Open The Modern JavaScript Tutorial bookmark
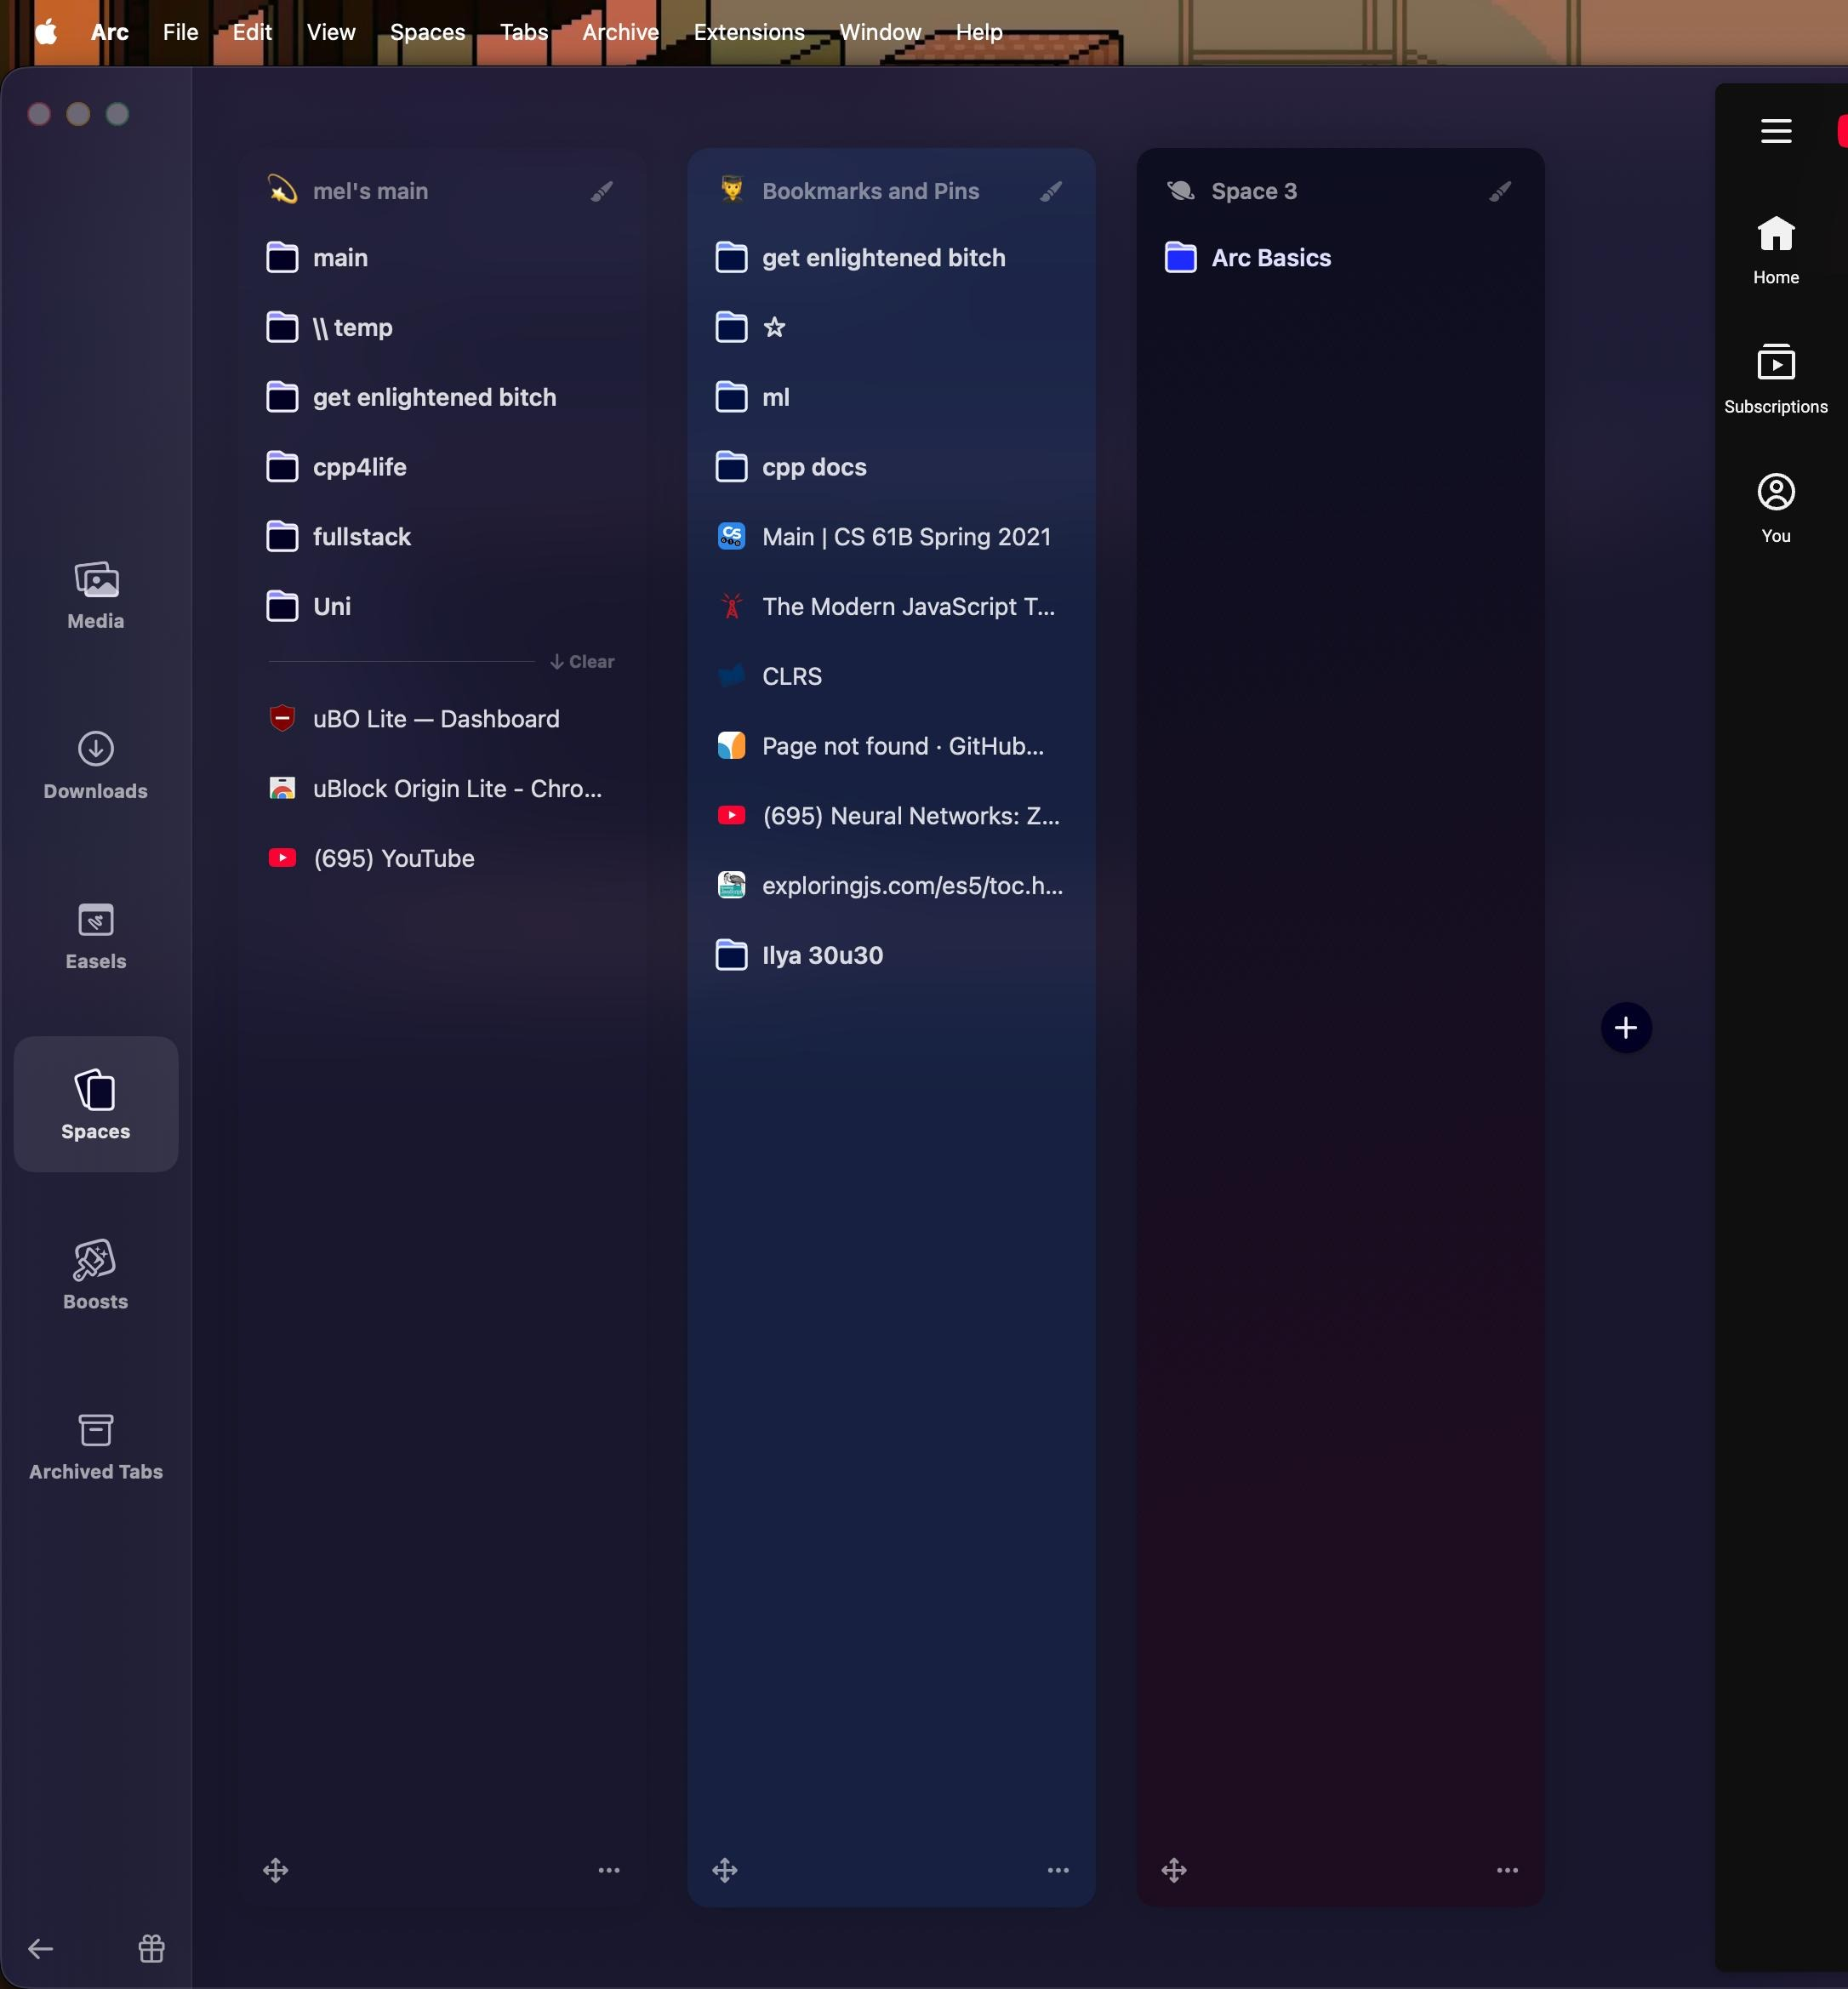This screenshot has width=1848, height=1989. click(x=890, y=607)
